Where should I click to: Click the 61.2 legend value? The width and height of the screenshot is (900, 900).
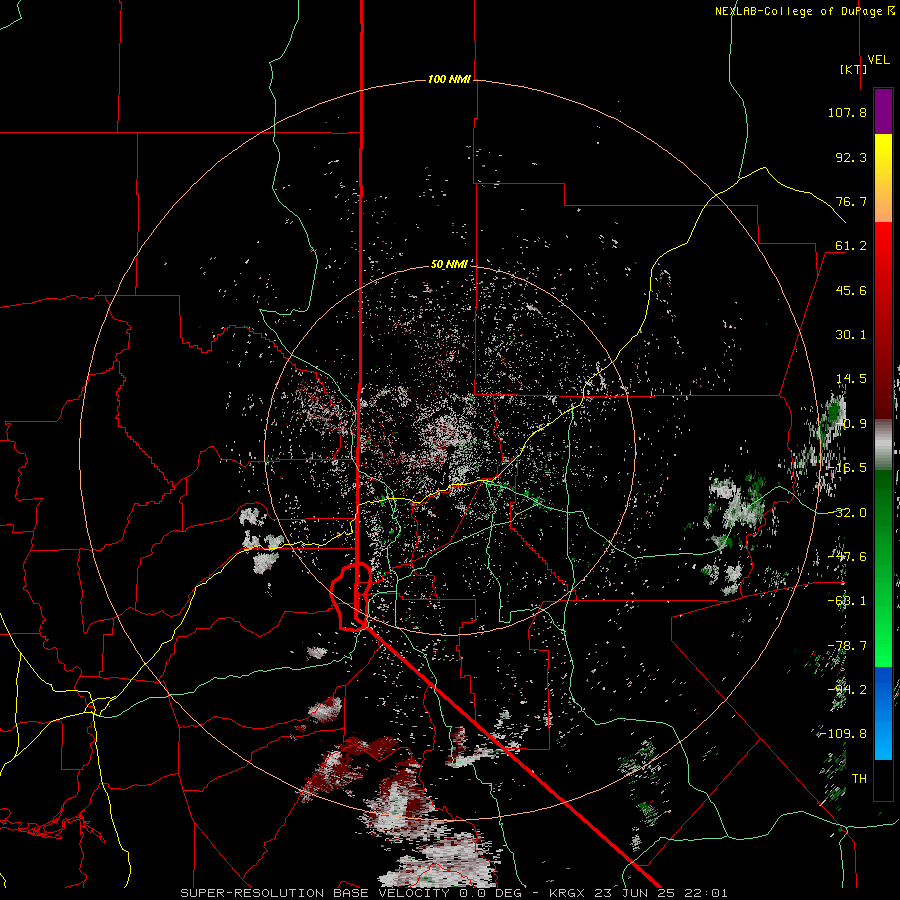pyautogui.click(x=851, y=246)
